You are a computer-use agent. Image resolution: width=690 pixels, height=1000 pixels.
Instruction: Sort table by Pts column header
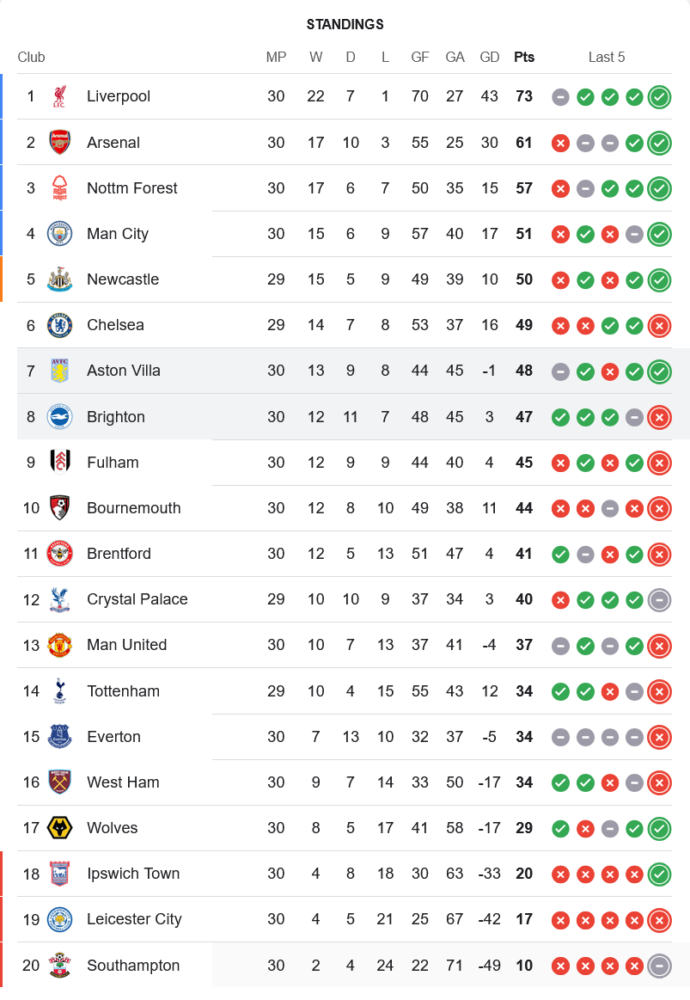tap(524, 57)
